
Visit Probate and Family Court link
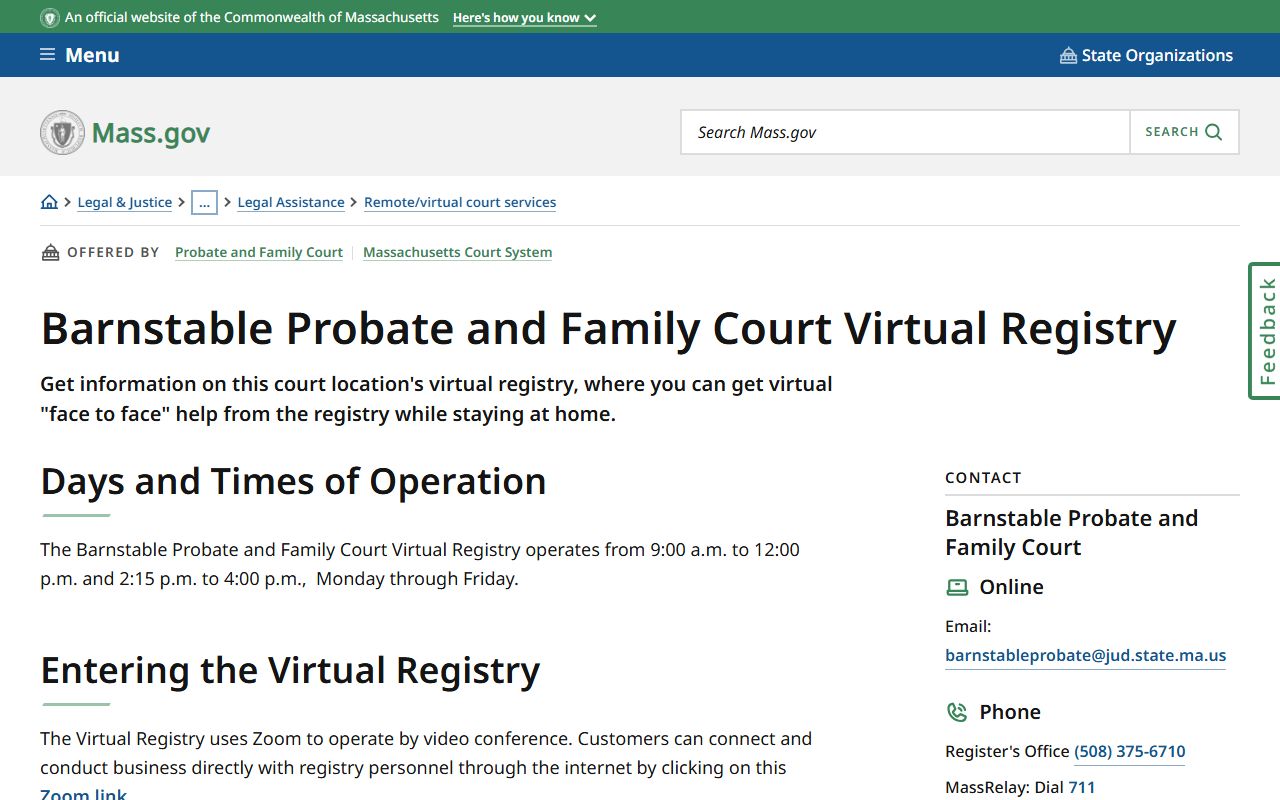(259, 252)
